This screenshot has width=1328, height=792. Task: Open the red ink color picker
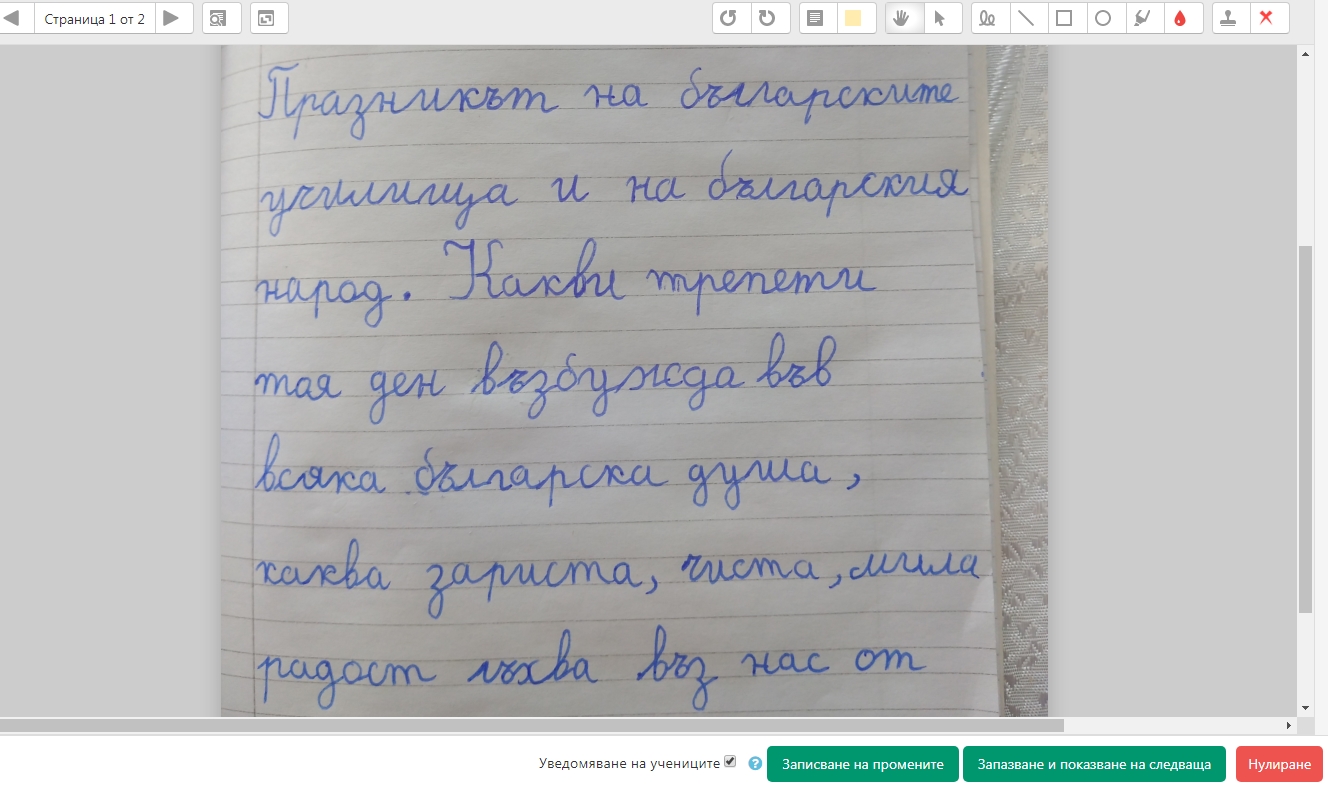click(x=1180, y=18)
